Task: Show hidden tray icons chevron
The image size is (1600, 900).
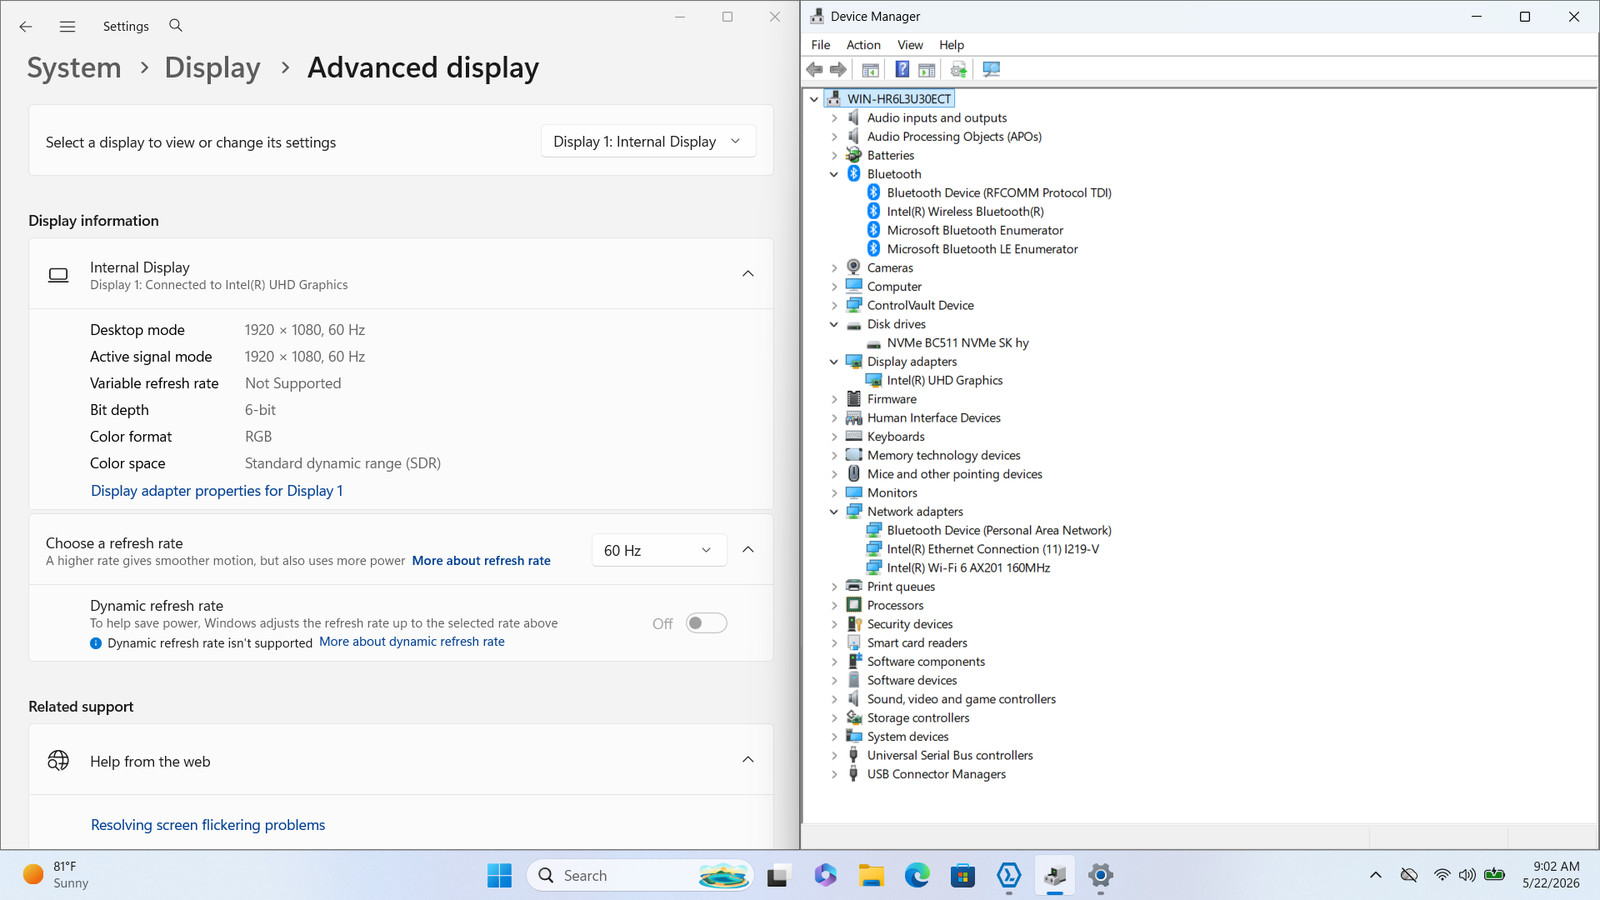Action: click(x=1376, y=875)
